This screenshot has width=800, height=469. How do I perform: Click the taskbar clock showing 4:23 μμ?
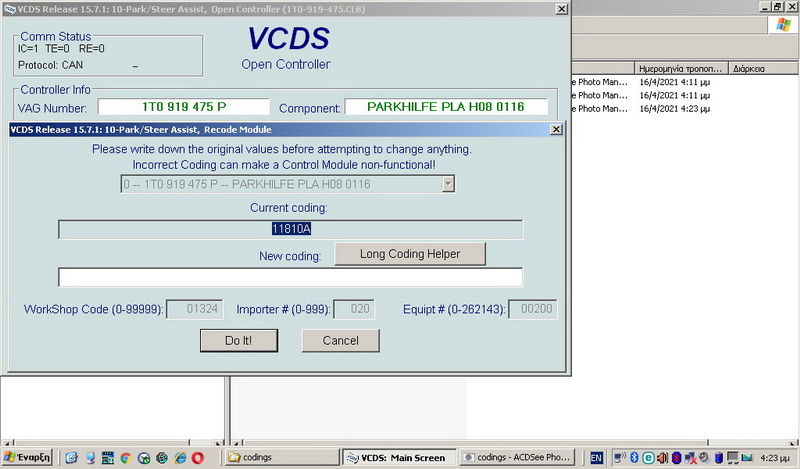[x=774, y=458]
